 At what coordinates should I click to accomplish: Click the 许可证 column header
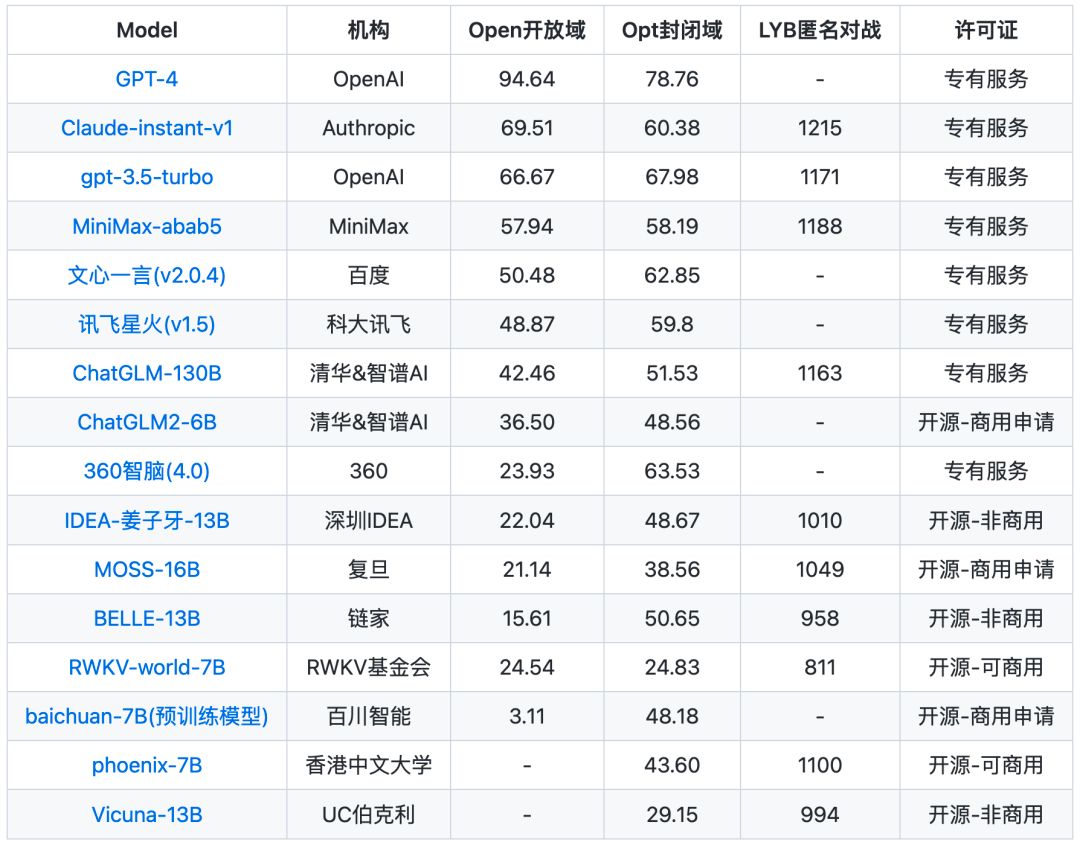tap(986, 30)
